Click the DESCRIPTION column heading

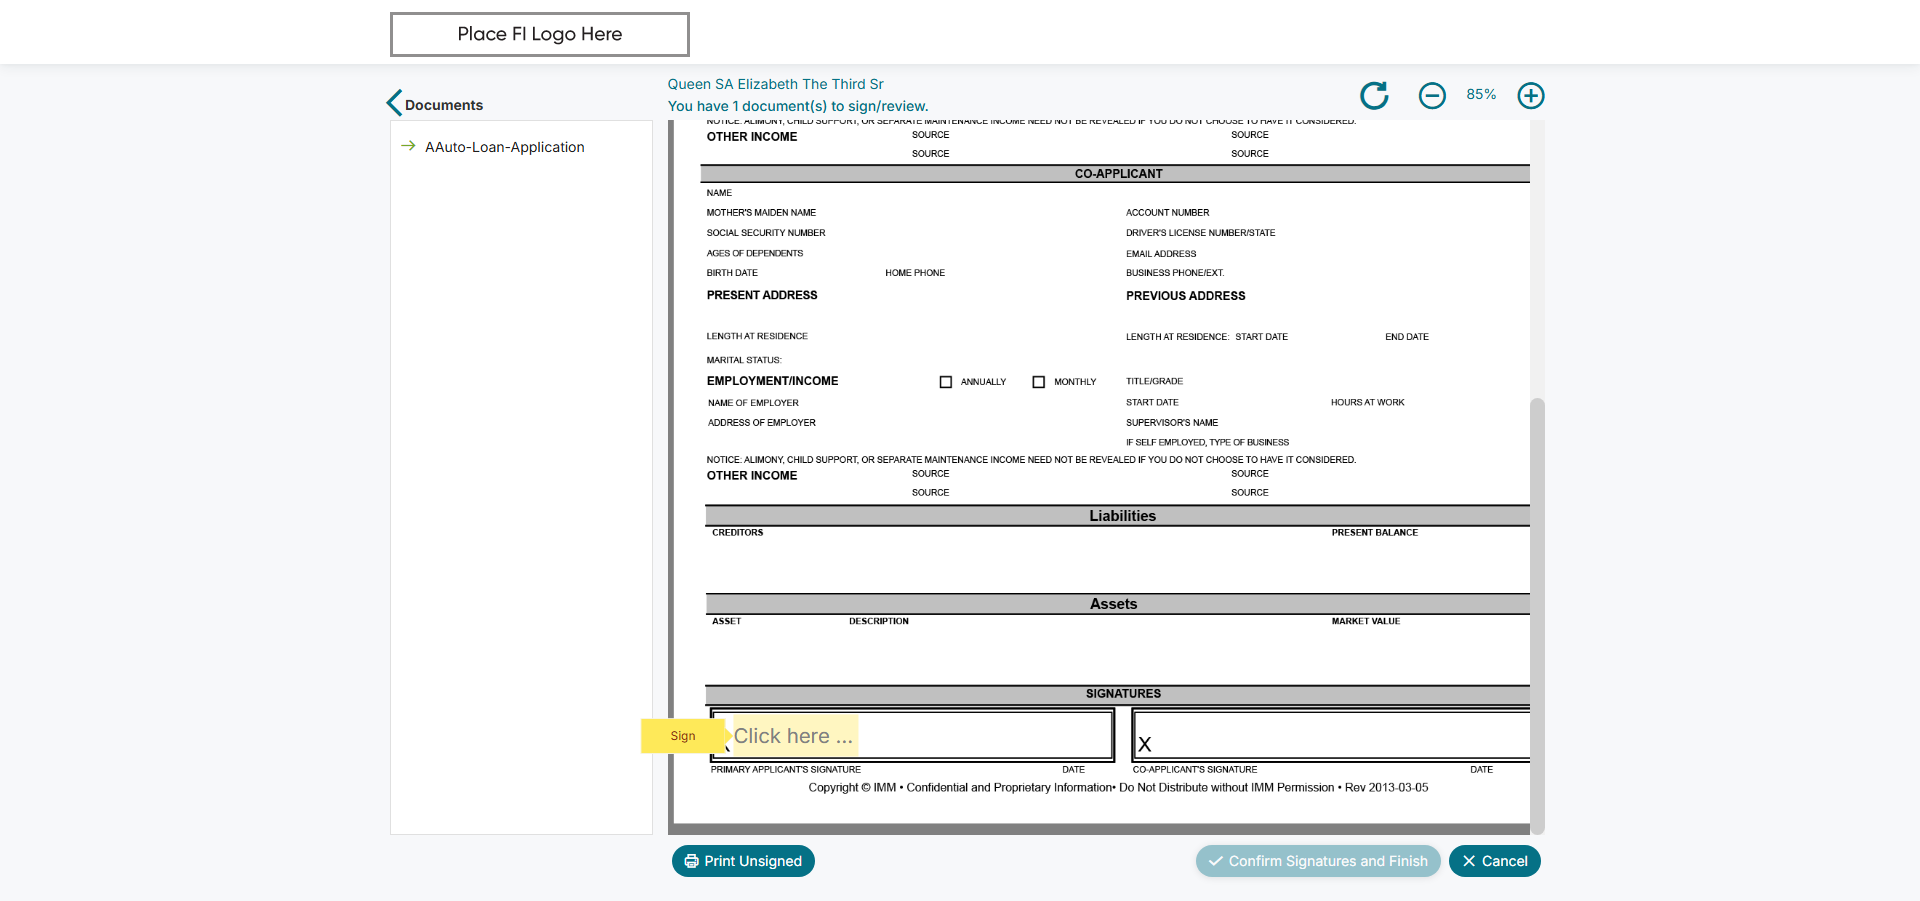coord(879,622)
